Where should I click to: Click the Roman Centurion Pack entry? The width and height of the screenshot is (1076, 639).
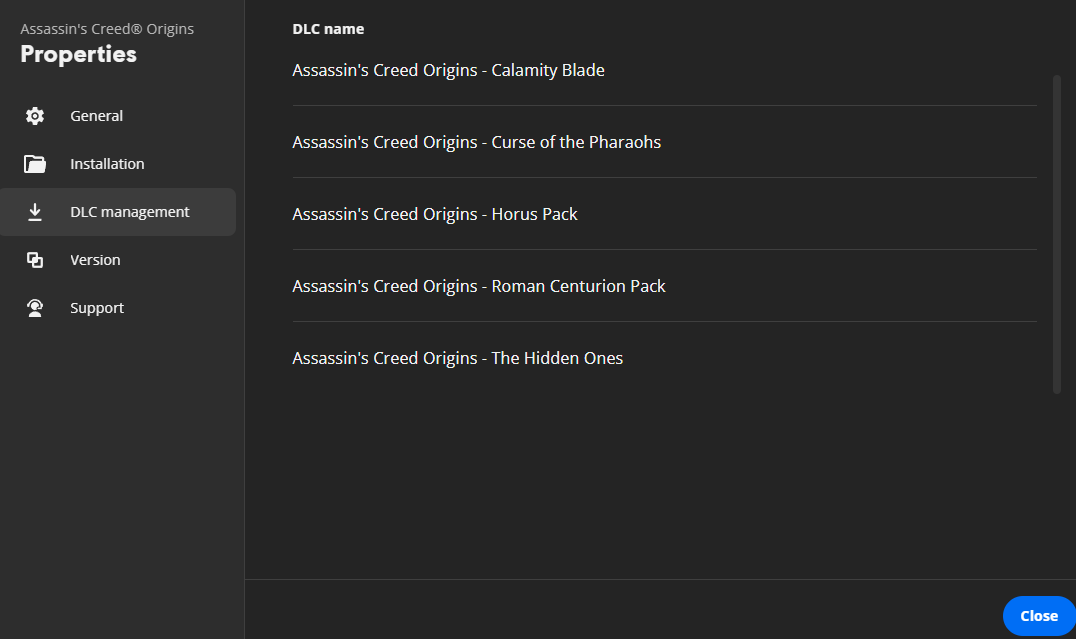479,286
